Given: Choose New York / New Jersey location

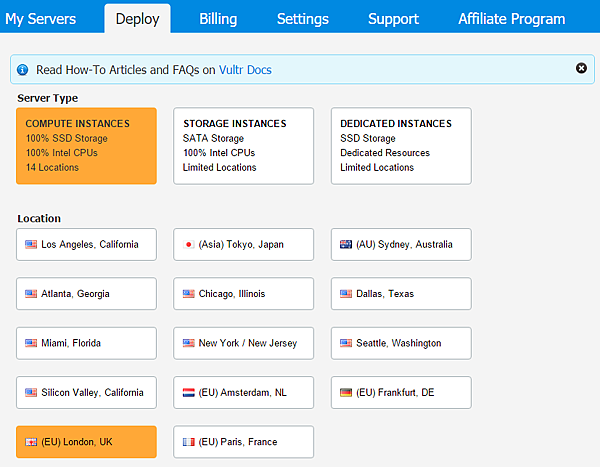Looking at the screenshot, I should coord(243,343).
